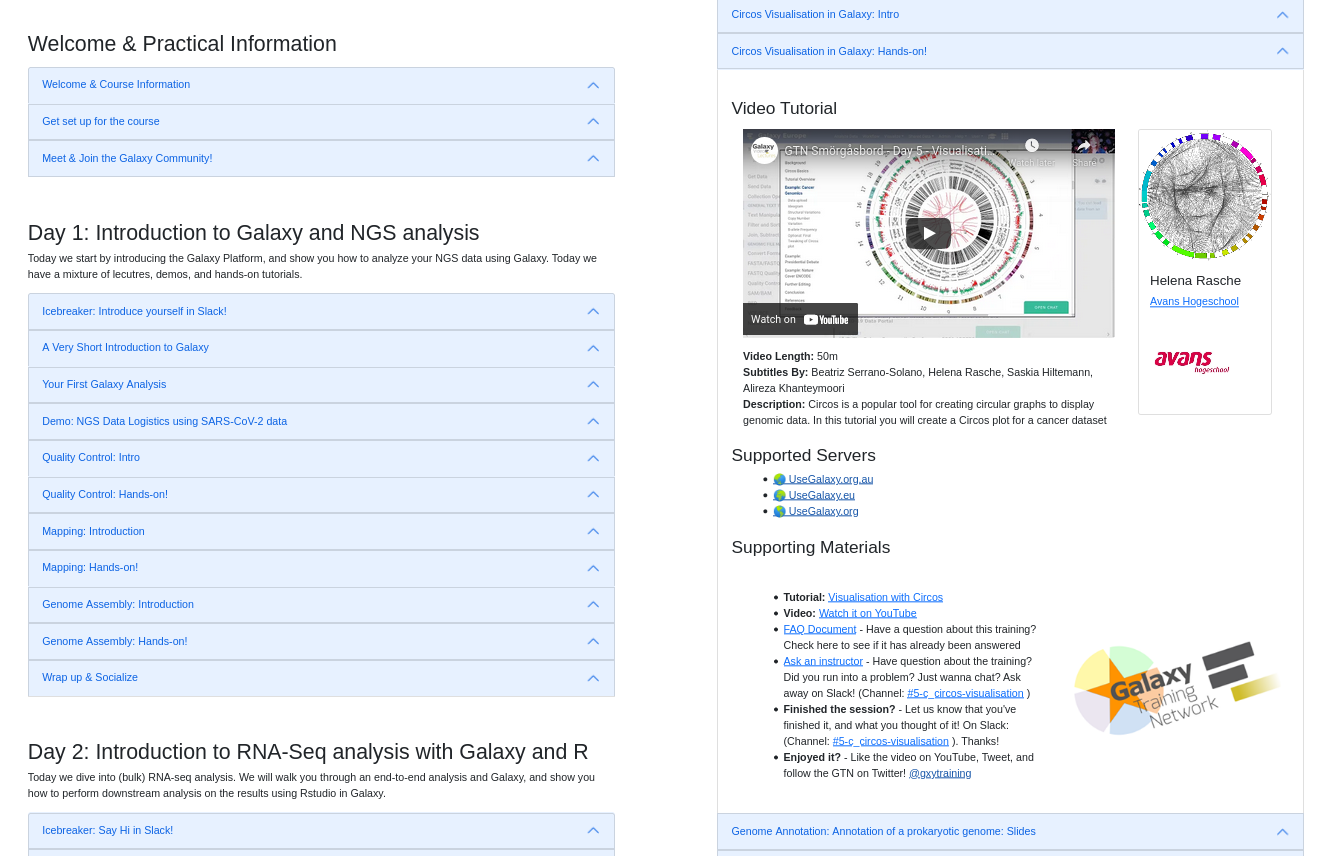Toggle chevron for Genome Assembly: Hands-on

click(x=593, y=642)
